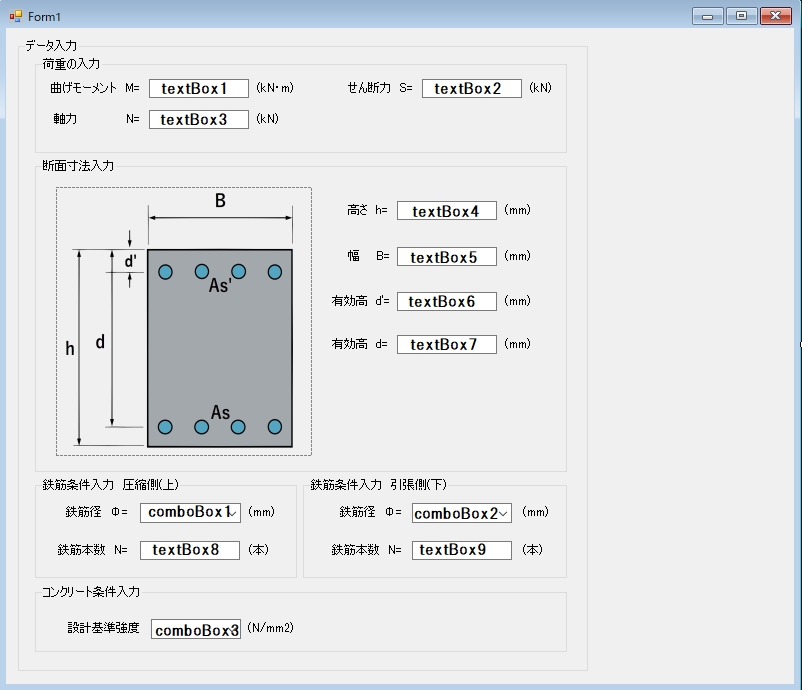Click the As' label in the diagram
Screen dimensions: 802x690
[x=220, y=286]
